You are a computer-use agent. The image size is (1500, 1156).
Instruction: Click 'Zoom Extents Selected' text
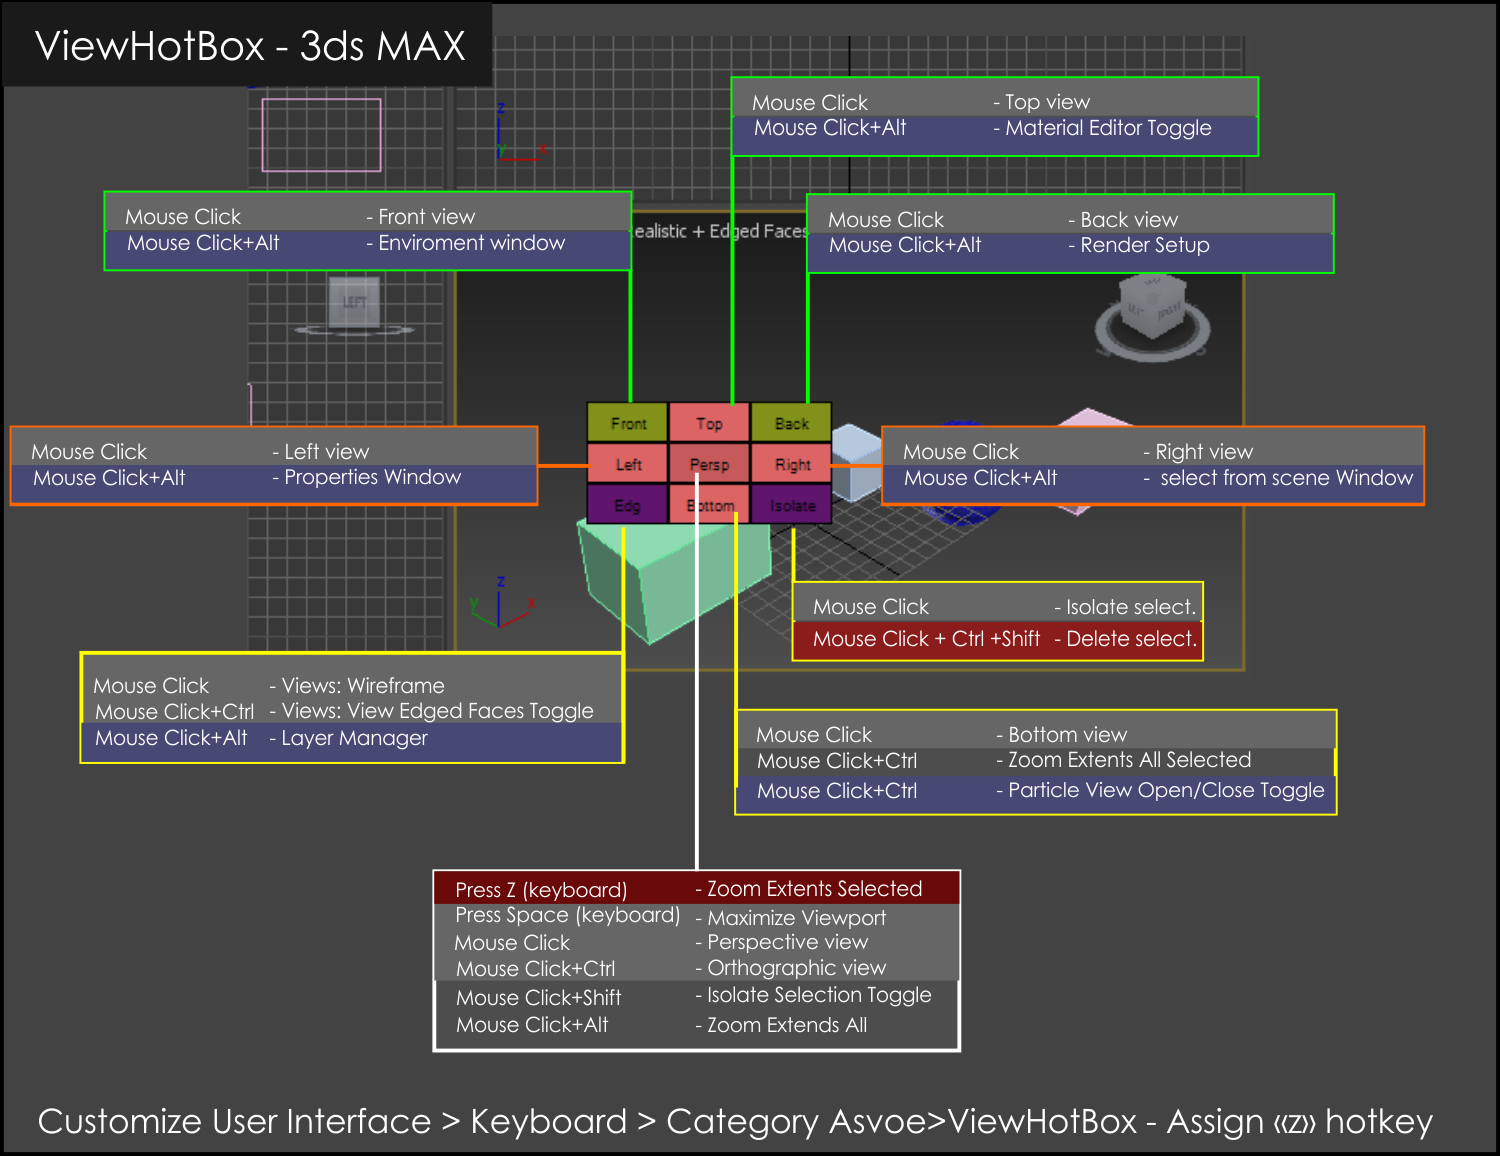point(814,889)
